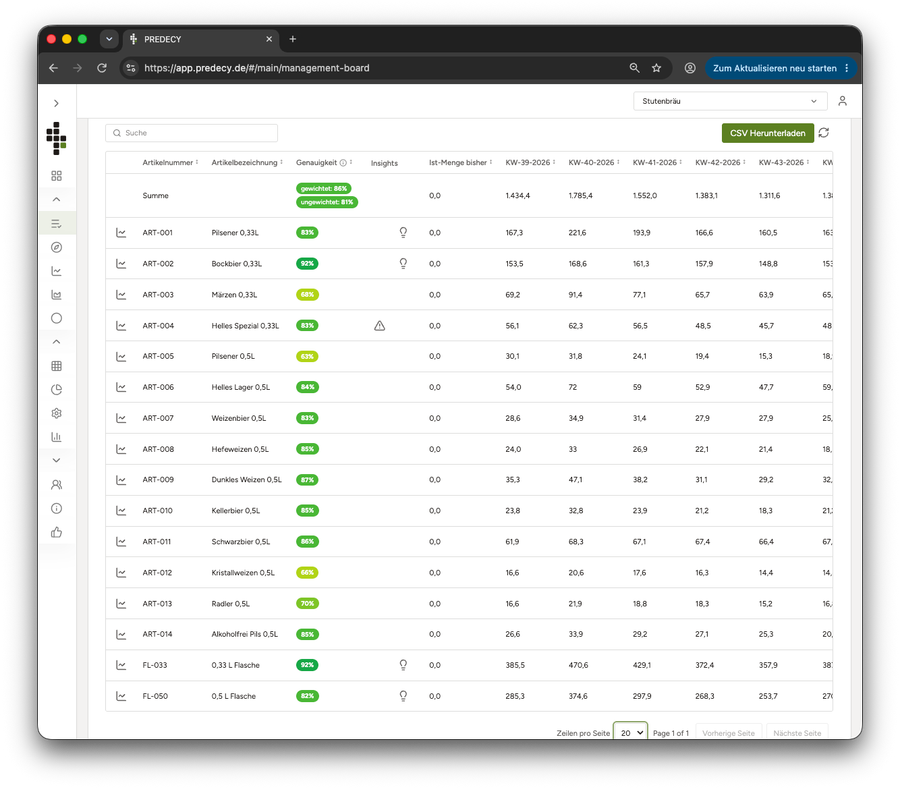This screenshot has height=789, width=900.
Task: Sort by the Ist-Menge bisher column header
Action: point(460,163)
